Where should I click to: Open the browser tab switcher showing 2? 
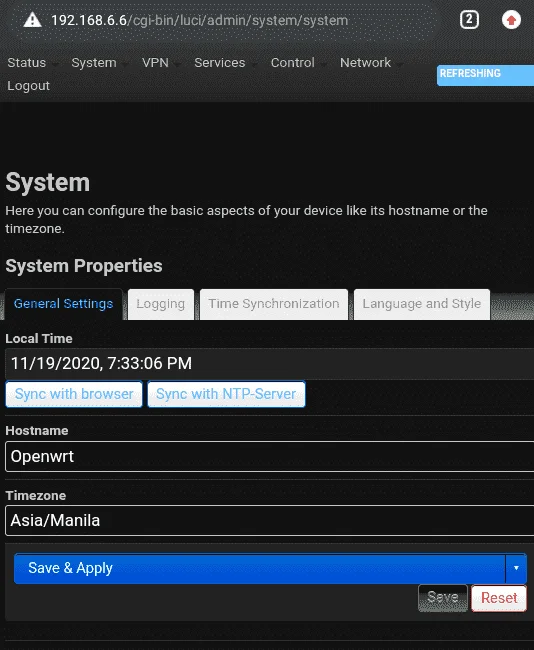(469, 19)
